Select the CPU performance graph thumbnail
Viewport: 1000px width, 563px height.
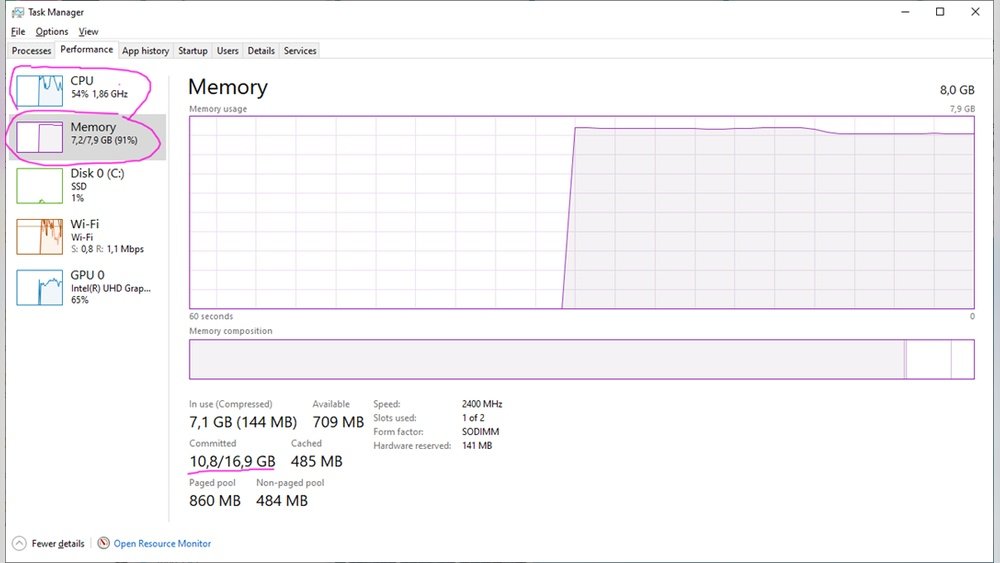(40, 90)
